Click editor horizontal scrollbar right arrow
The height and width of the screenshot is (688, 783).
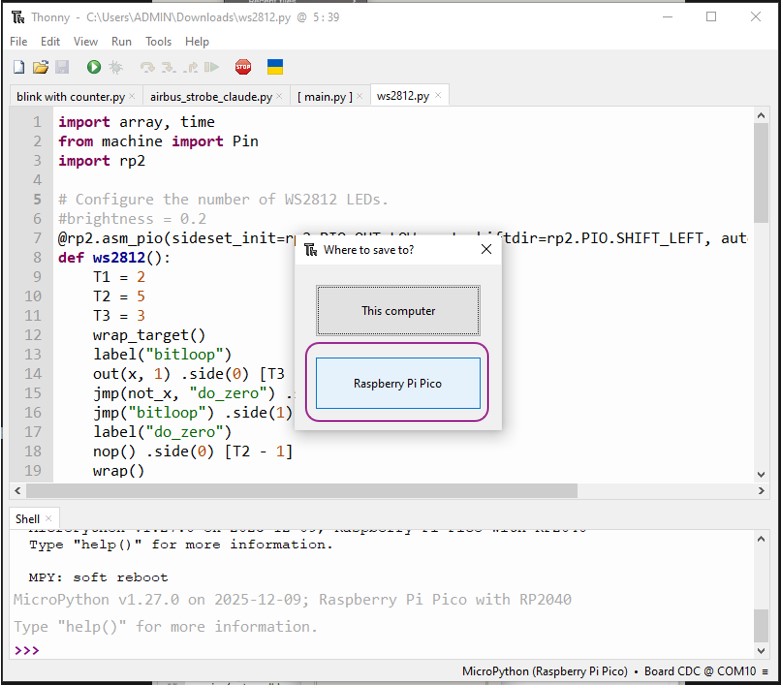tap(761, 491)
